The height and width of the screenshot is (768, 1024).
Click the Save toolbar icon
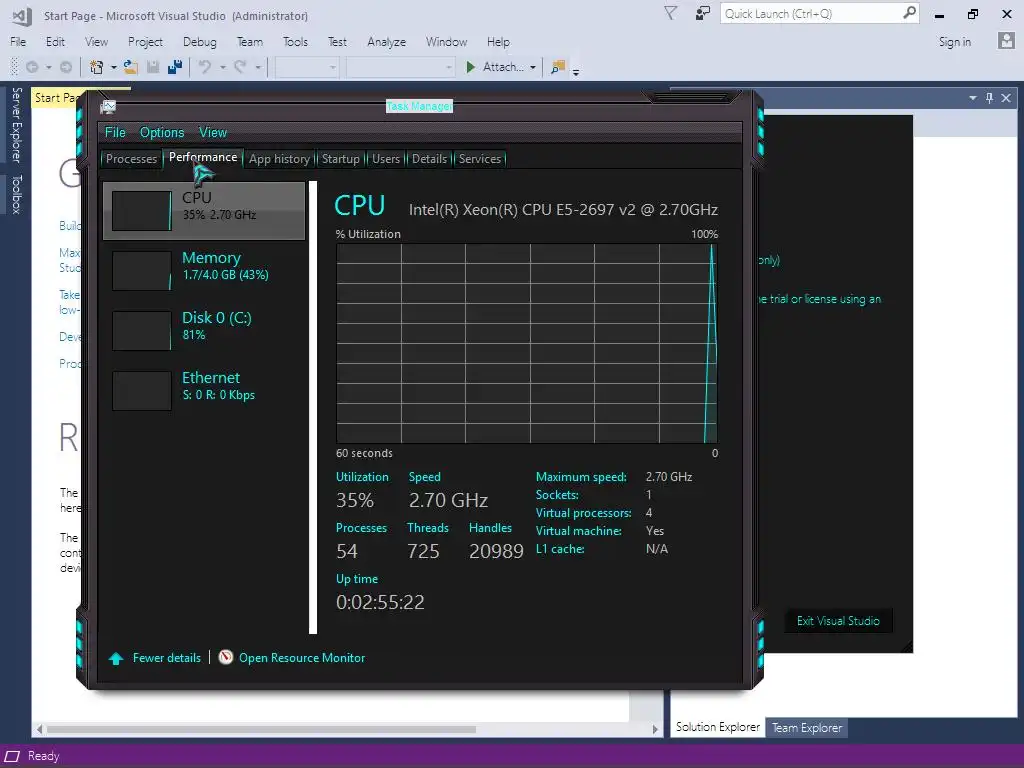pyautogui.click(x=153, y=67)
